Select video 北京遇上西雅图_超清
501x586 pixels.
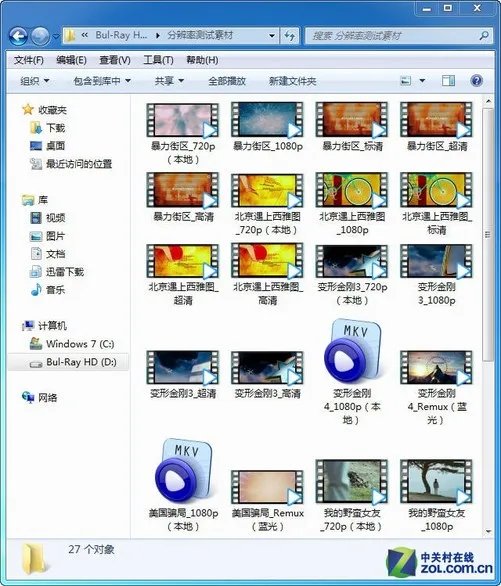point(183,274)
